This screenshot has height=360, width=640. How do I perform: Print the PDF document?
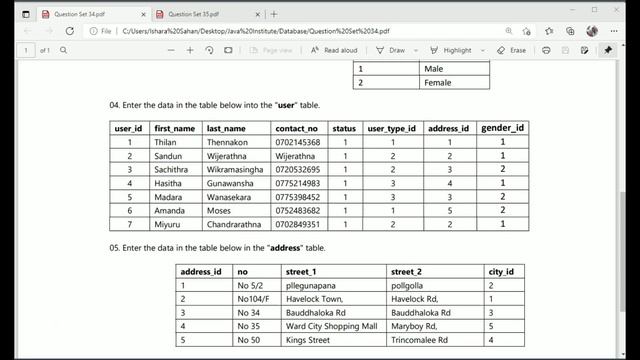coord(546,50)
